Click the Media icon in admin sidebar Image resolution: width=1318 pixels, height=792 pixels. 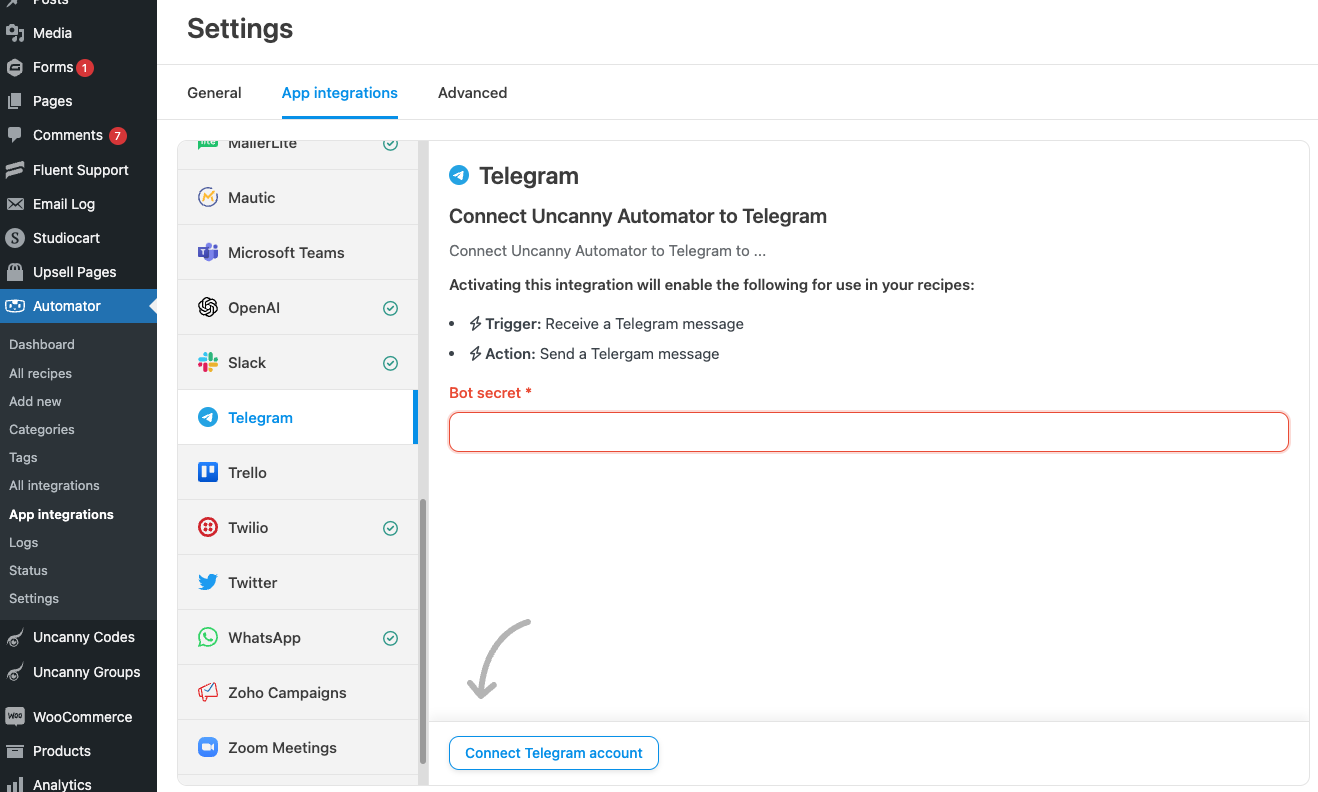tap(15, 33)
